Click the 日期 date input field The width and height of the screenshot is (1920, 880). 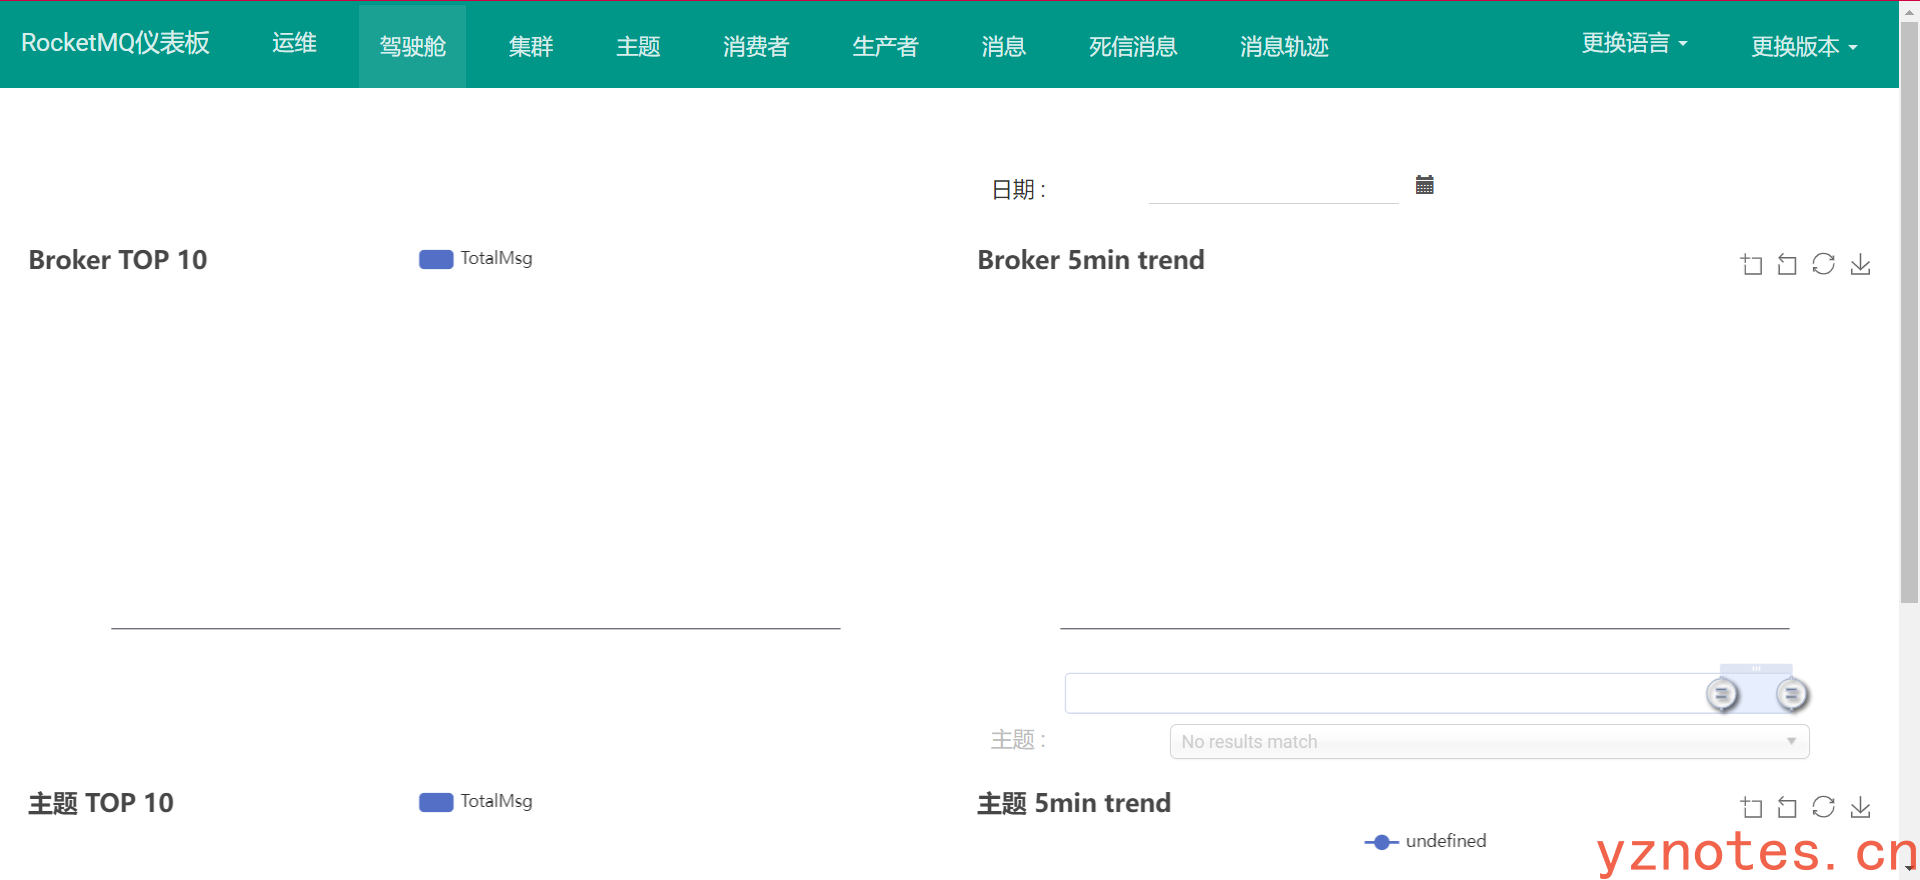(1272, 187)
